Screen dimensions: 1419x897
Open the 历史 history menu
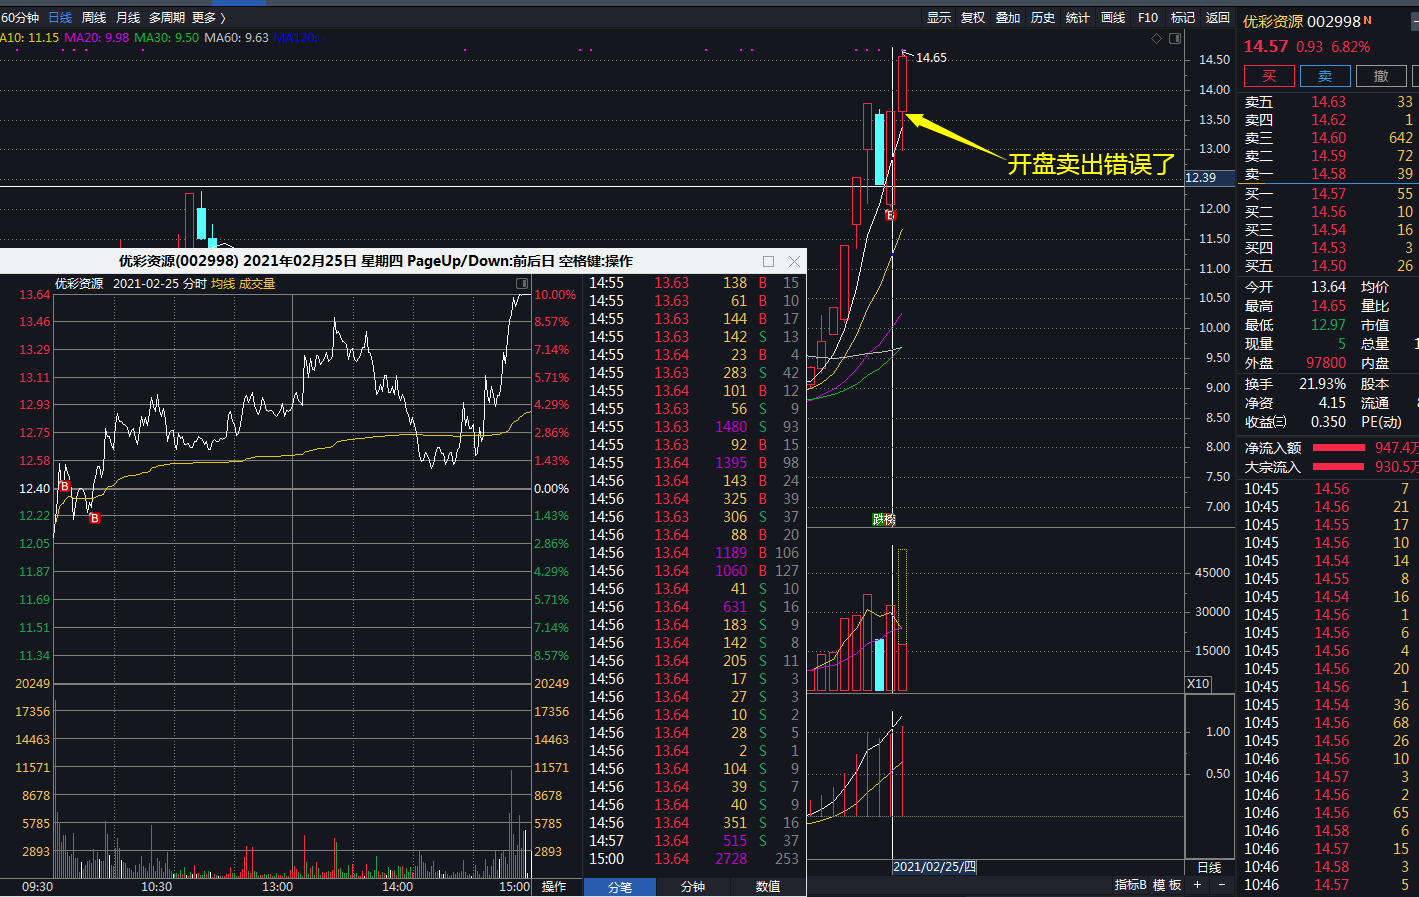tap(1043, 18)
